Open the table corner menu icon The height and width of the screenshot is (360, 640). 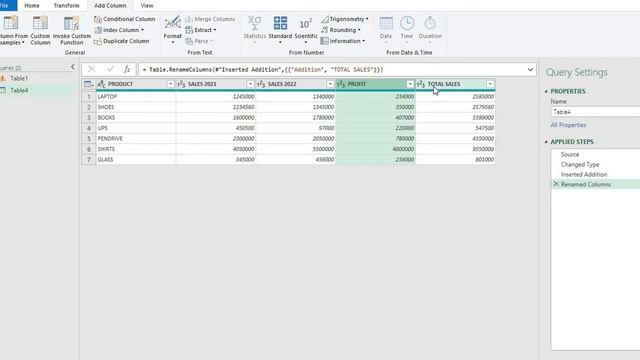point(89,84)
